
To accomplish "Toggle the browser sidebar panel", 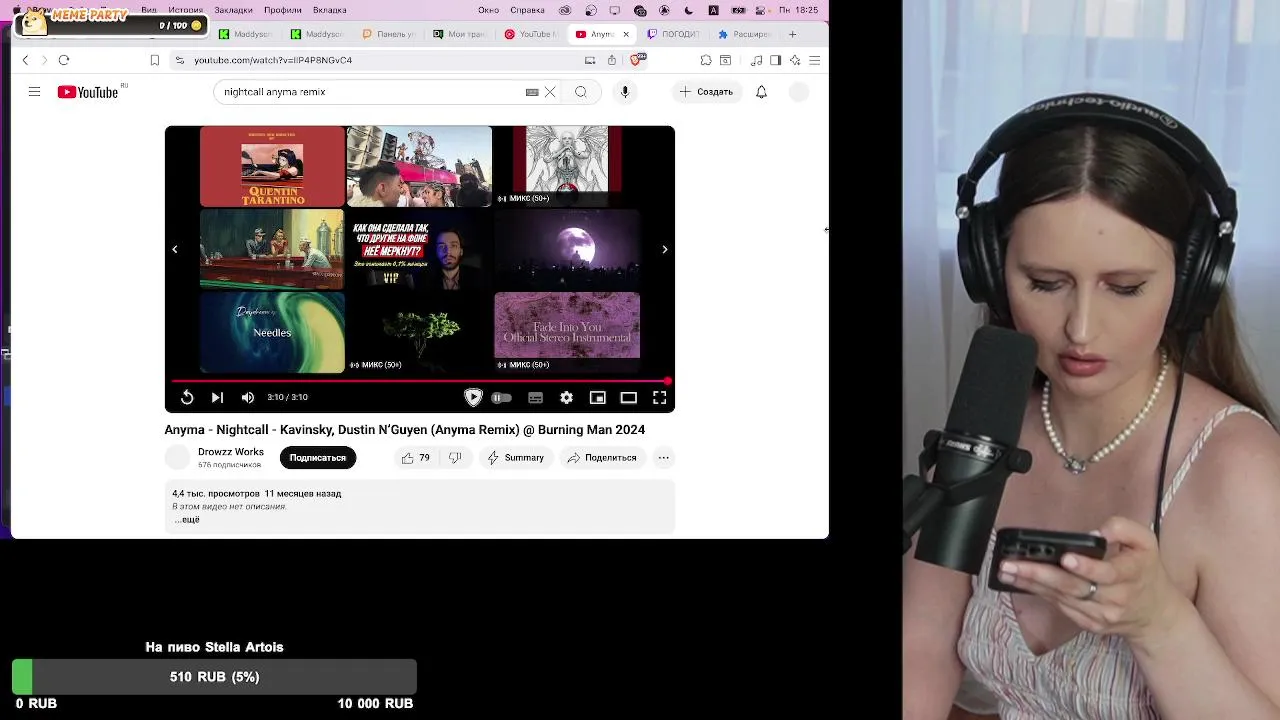I will coord(775,60).
